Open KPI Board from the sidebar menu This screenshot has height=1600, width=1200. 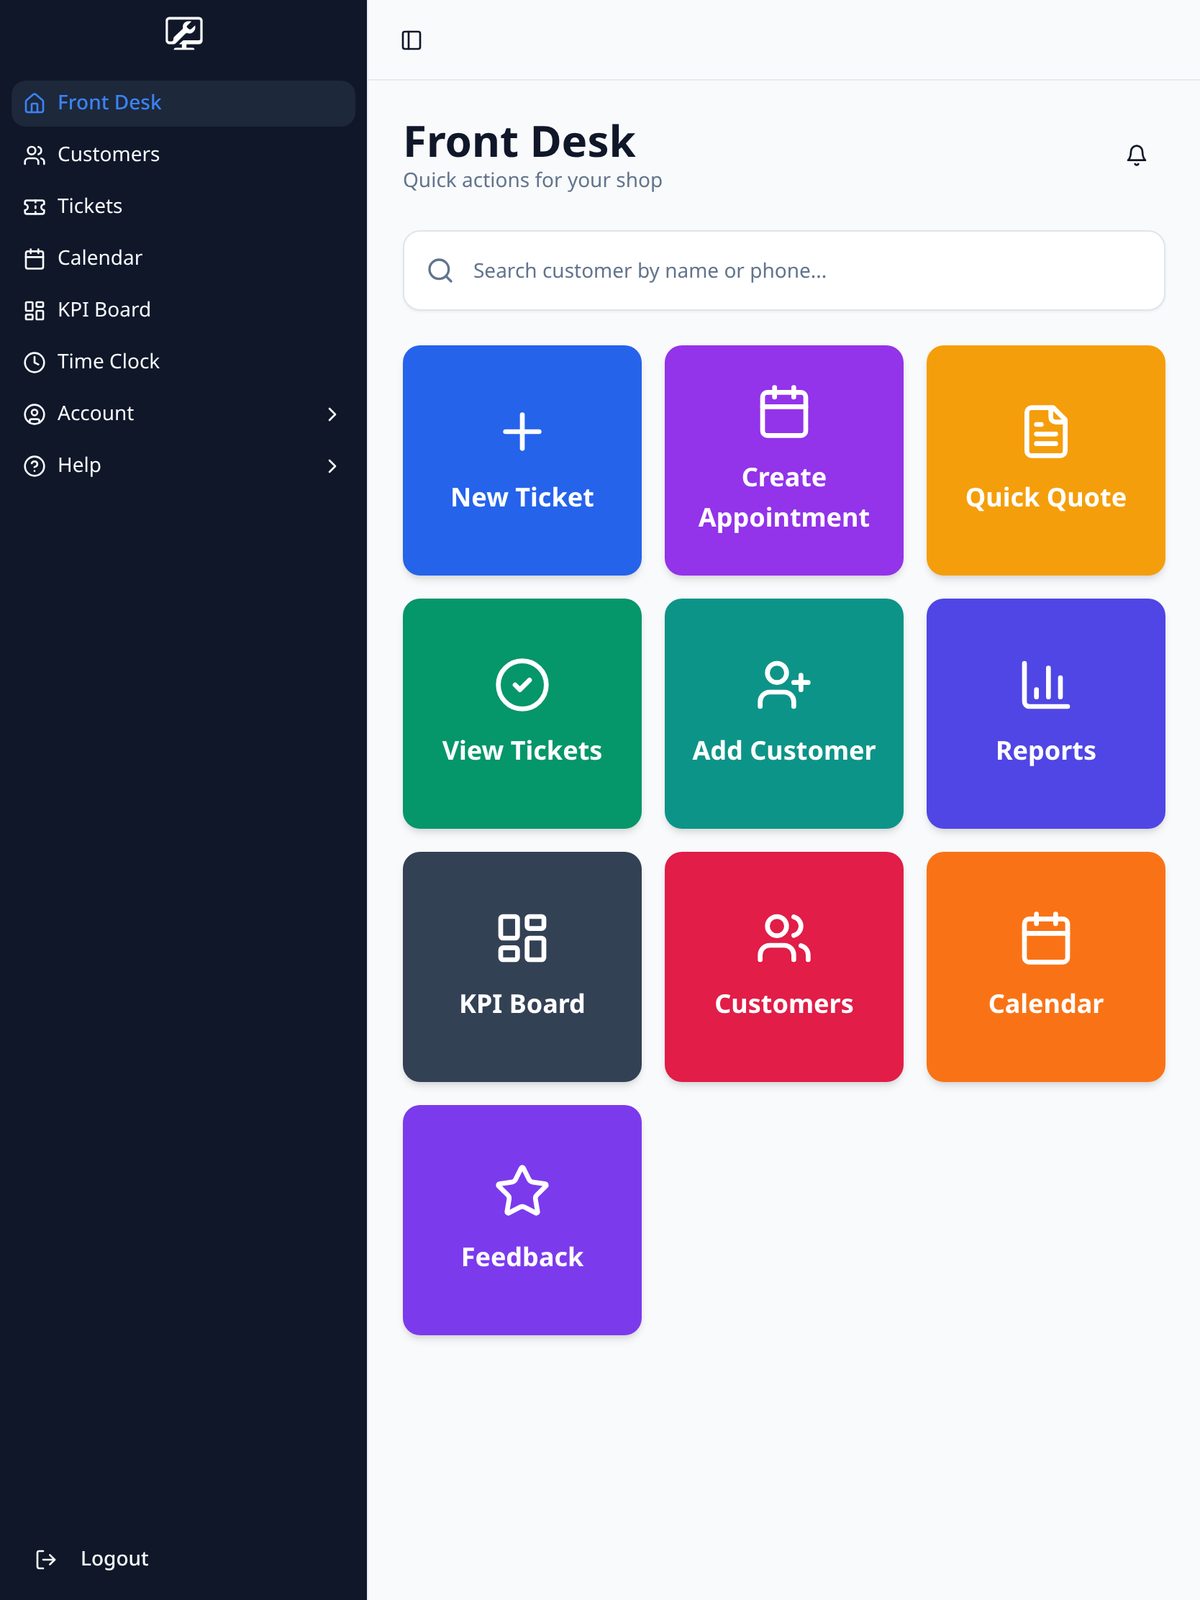click(183, 311)
